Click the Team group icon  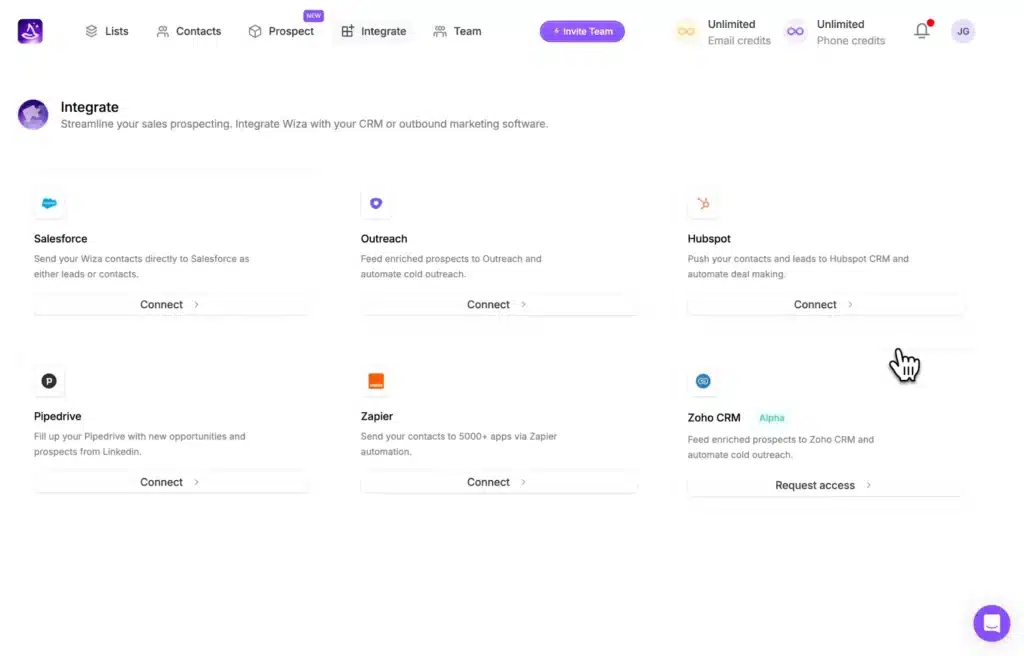440,31
